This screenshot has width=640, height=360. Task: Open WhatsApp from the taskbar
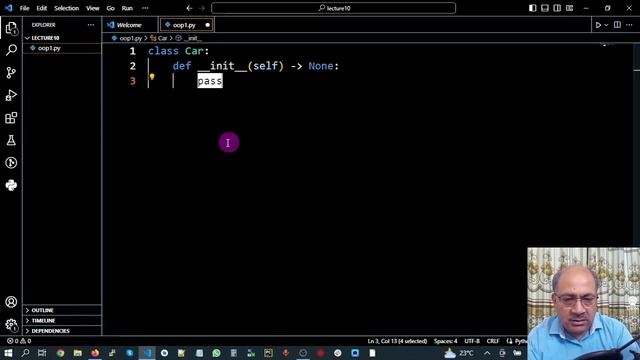(x=216, y=353)
